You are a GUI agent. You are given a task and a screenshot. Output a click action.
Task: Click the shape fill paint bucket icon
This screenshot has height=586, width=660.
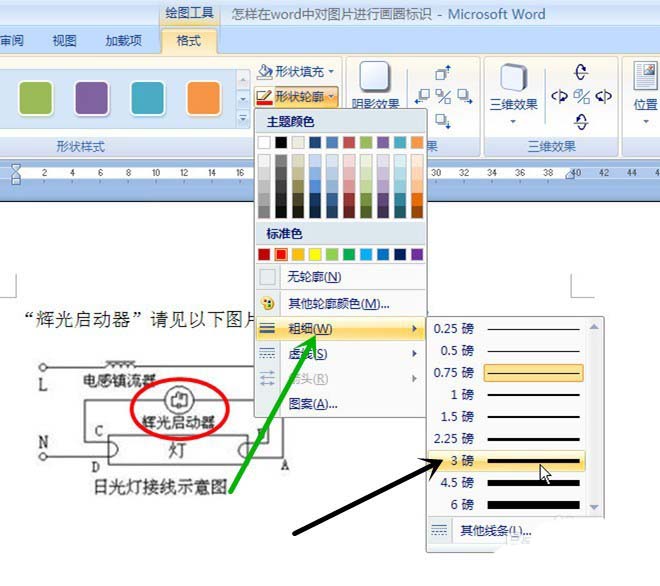click(x=265, y=72)
